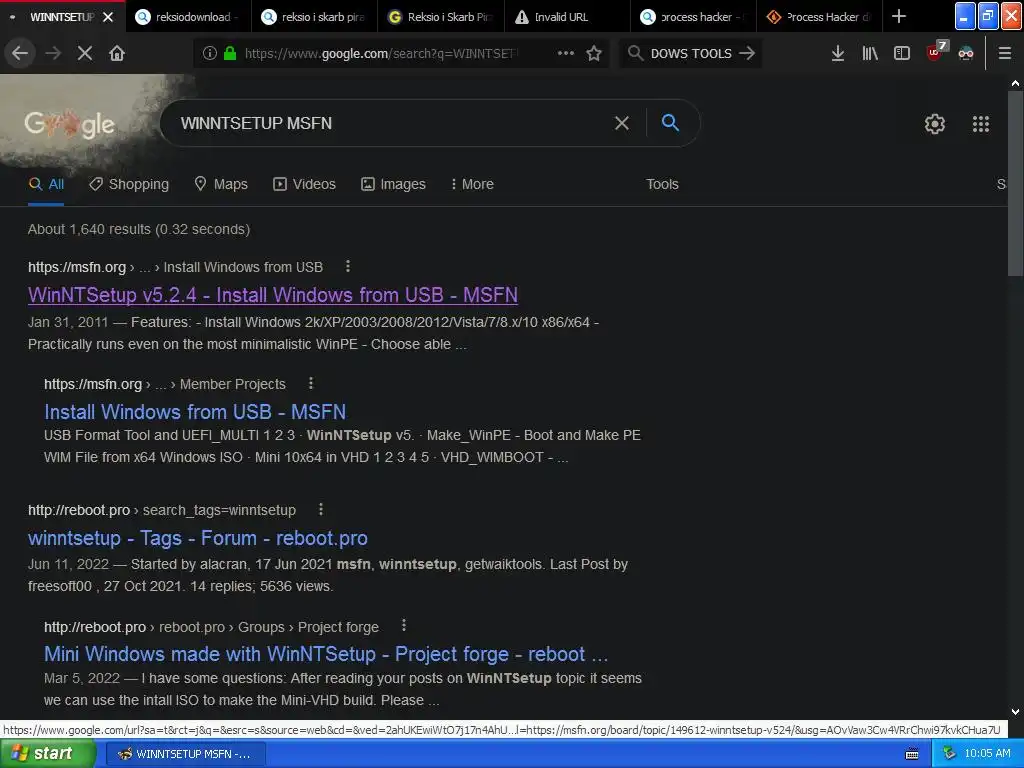Image resolution: width=1024 pixels, height=768 pixels.
Task: Filter results by Shopping
Action: tap(129, 184)
